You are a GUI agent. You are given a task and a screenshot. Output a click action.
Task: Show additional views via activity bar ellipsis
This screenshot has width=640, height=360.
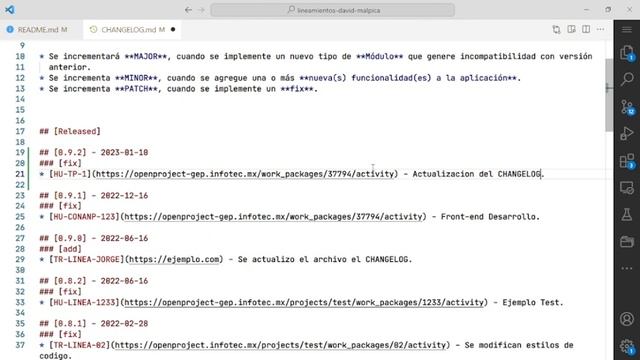point(627,268)
